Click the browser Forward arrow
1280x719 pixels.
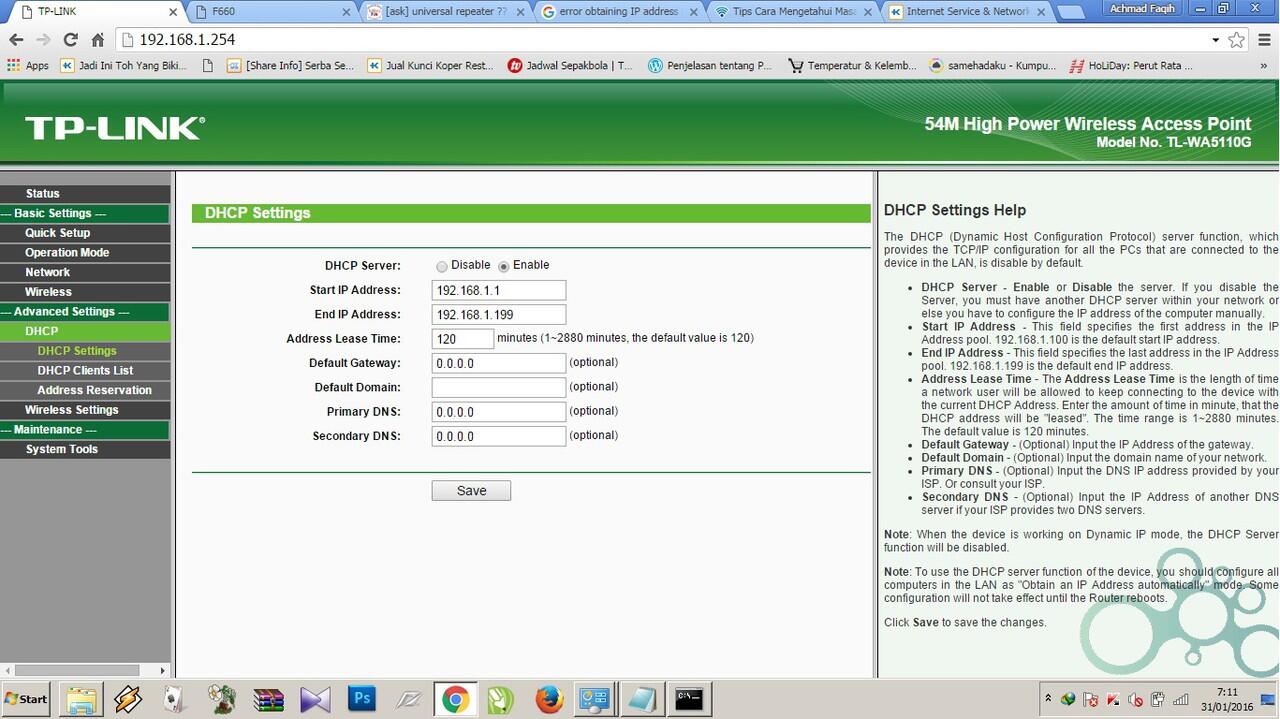(43, 40)
